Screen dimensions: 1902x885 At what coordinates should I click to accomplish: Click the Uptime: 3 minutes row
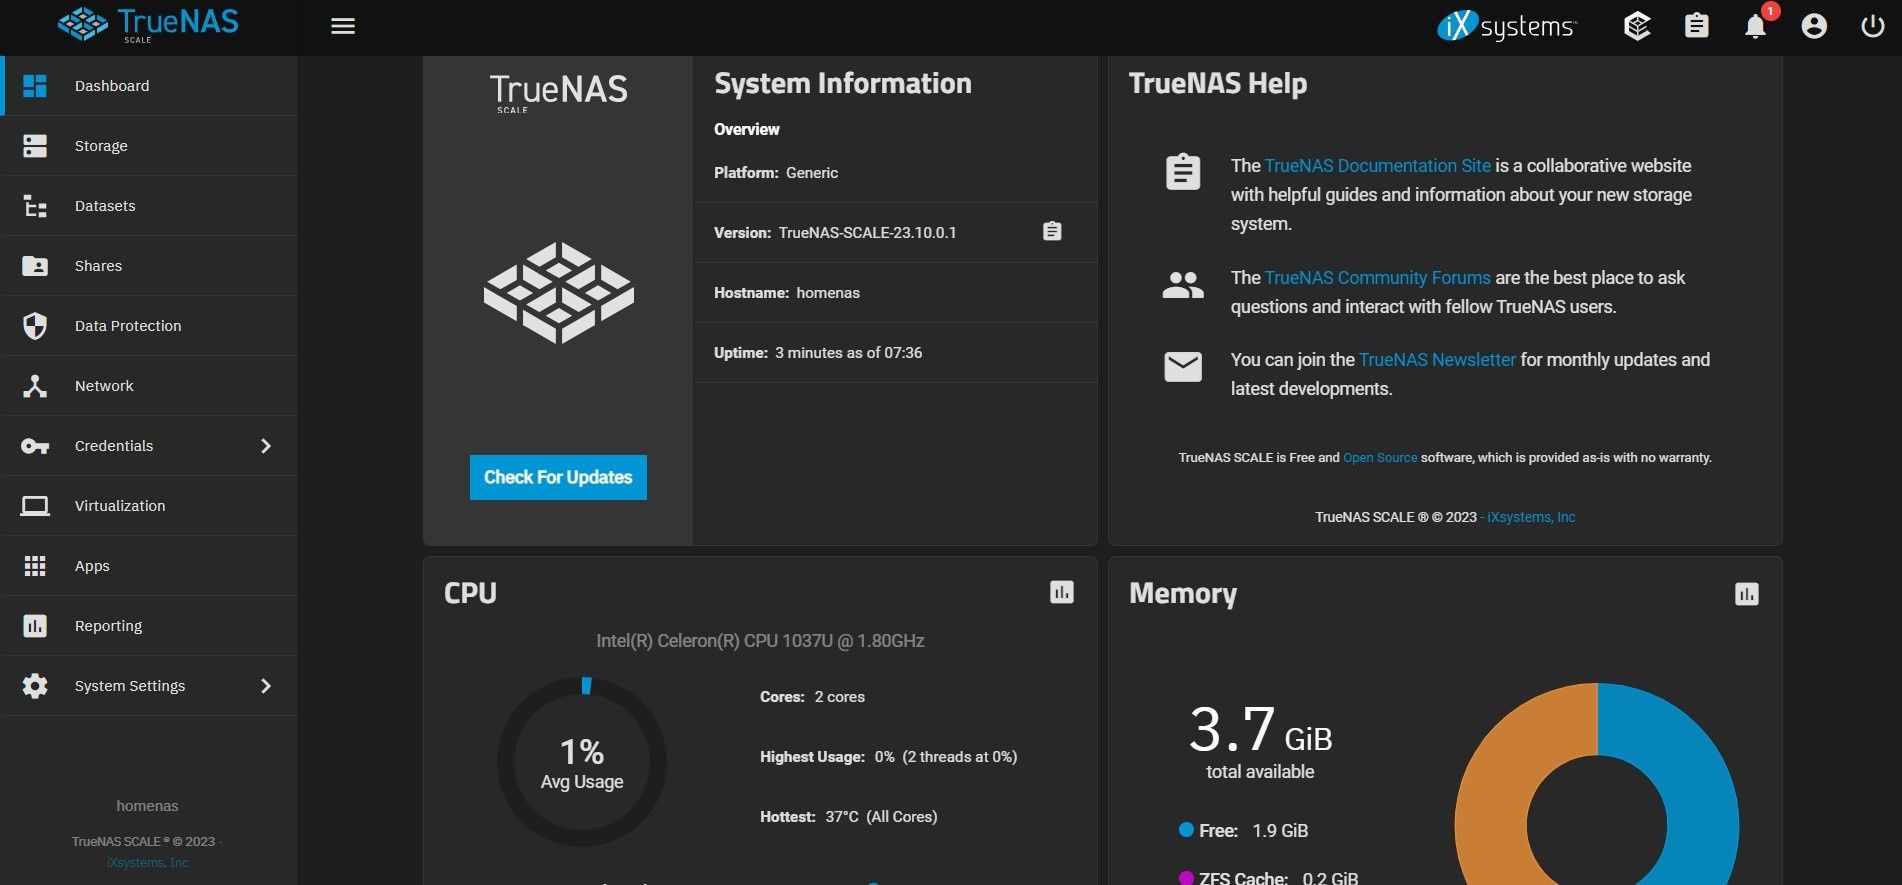point(895,353)
